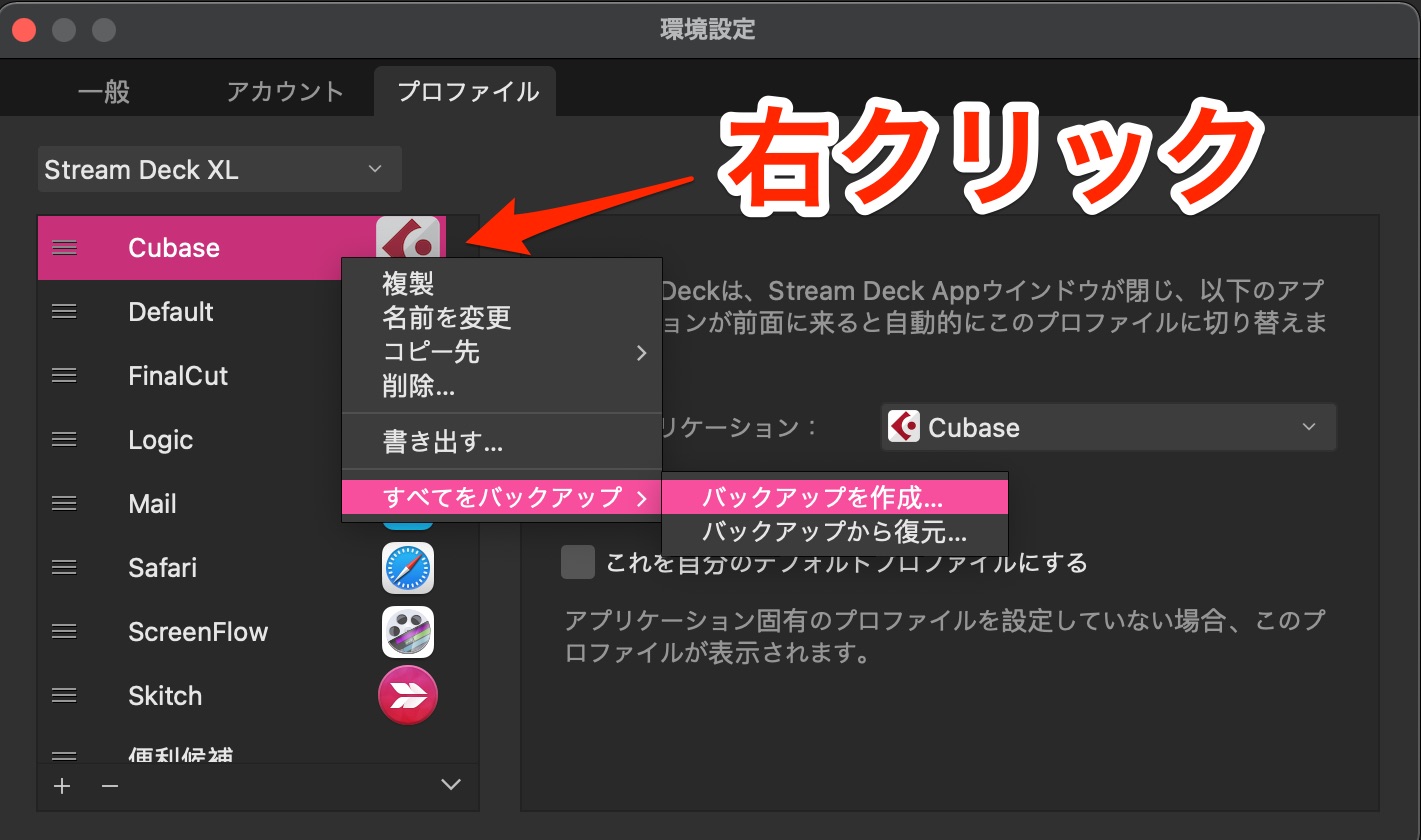The width and height of the screenshot is (1421, 840).
Task: Open the application selector showing Cubase
Action: click(x=1108, y=427)
